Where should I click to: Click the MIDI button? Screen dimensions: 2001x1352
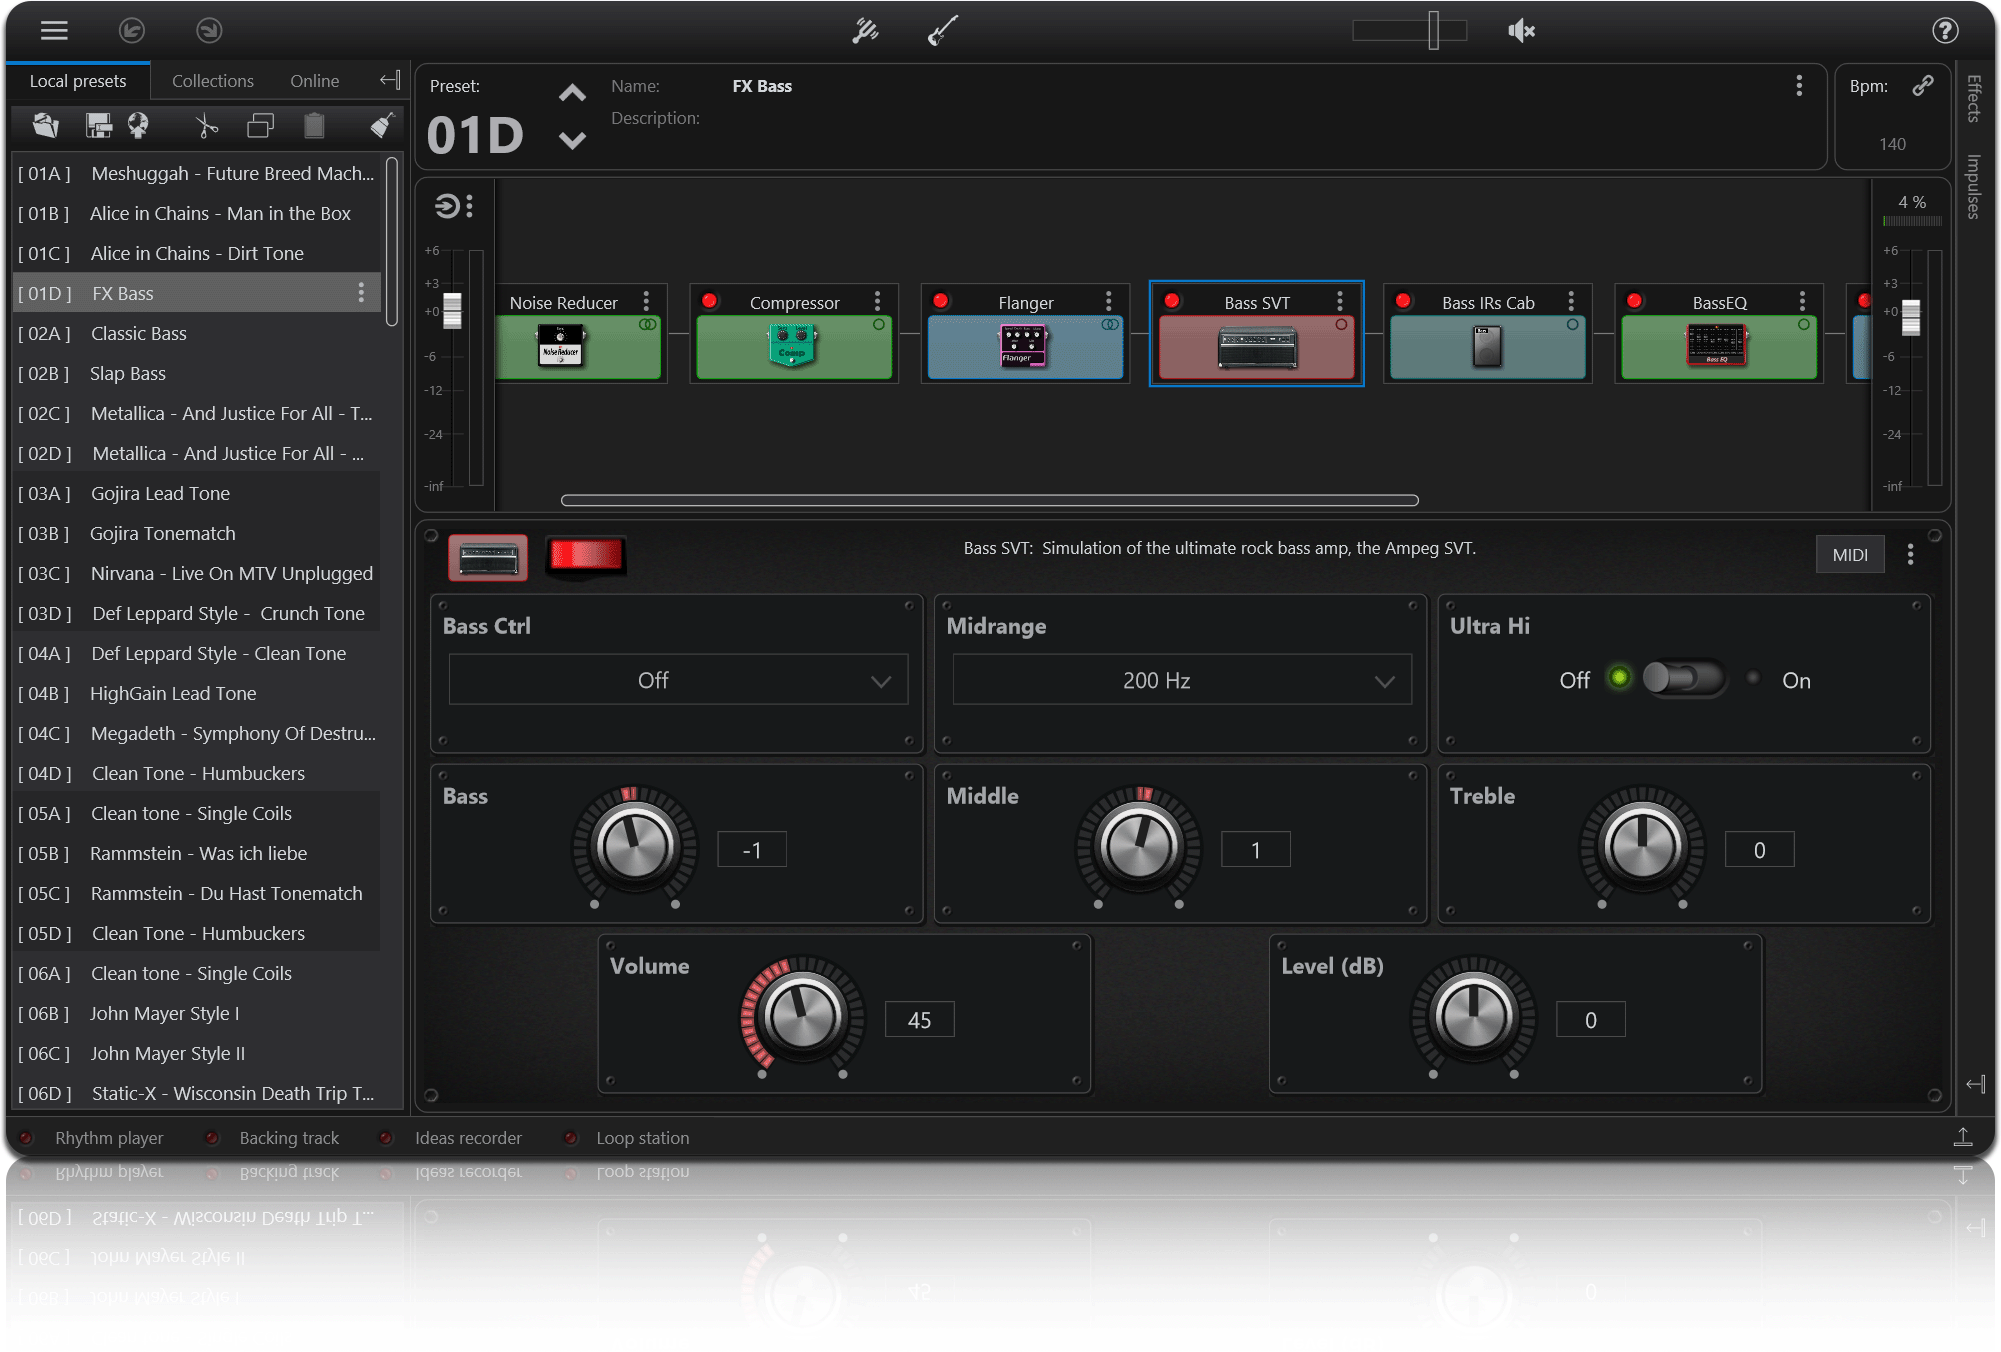pos(1849,555)
